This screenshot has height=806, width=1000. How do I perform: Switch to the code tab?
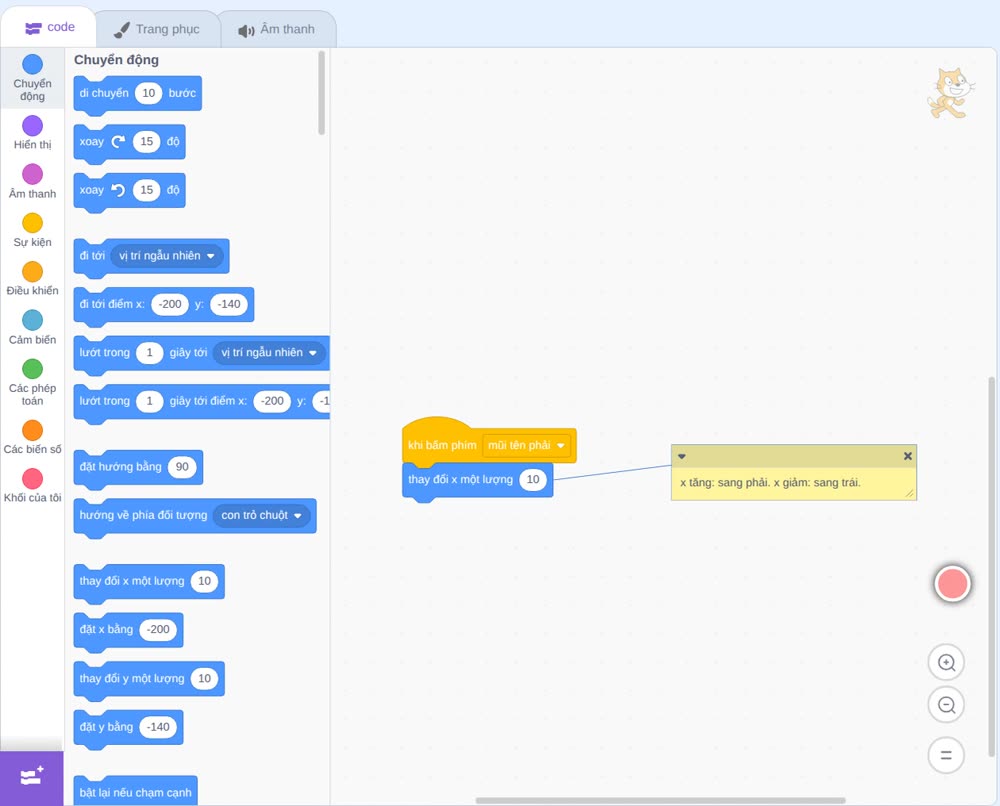pyautogui.click(x=49, y=27)
